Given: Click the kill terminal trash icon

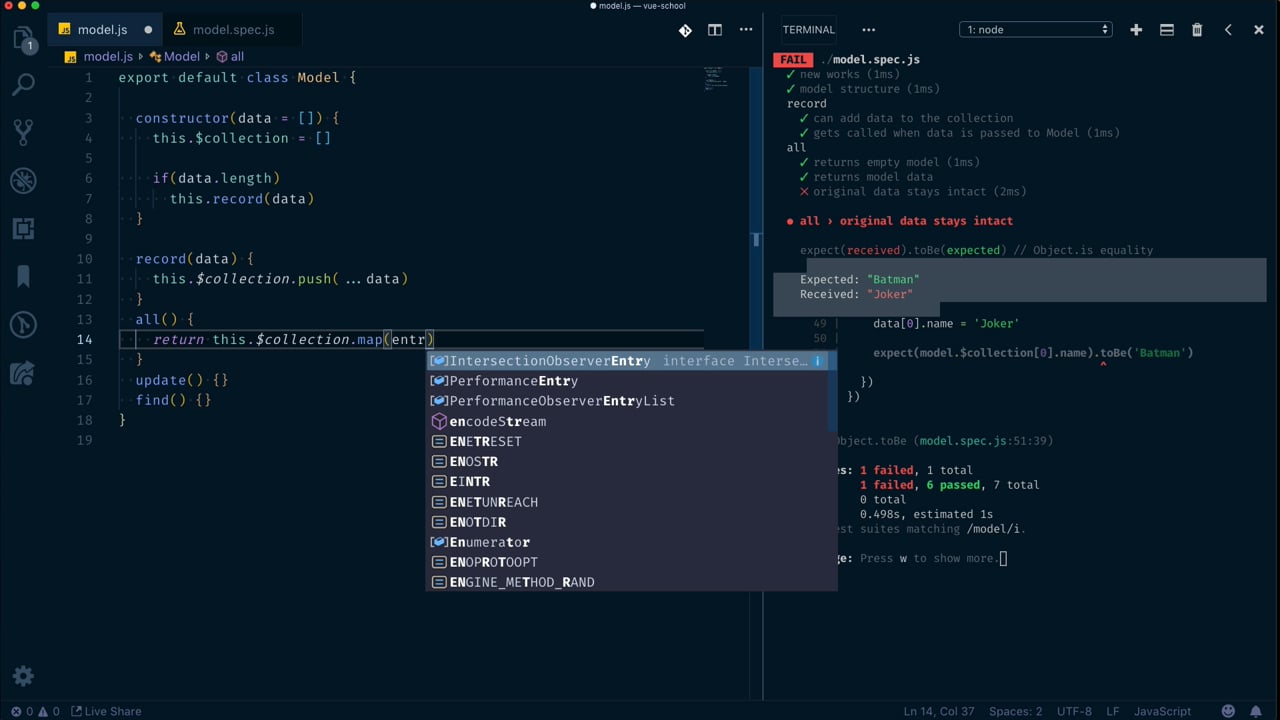Looking at the screenshot, I should coord(1197,30).
